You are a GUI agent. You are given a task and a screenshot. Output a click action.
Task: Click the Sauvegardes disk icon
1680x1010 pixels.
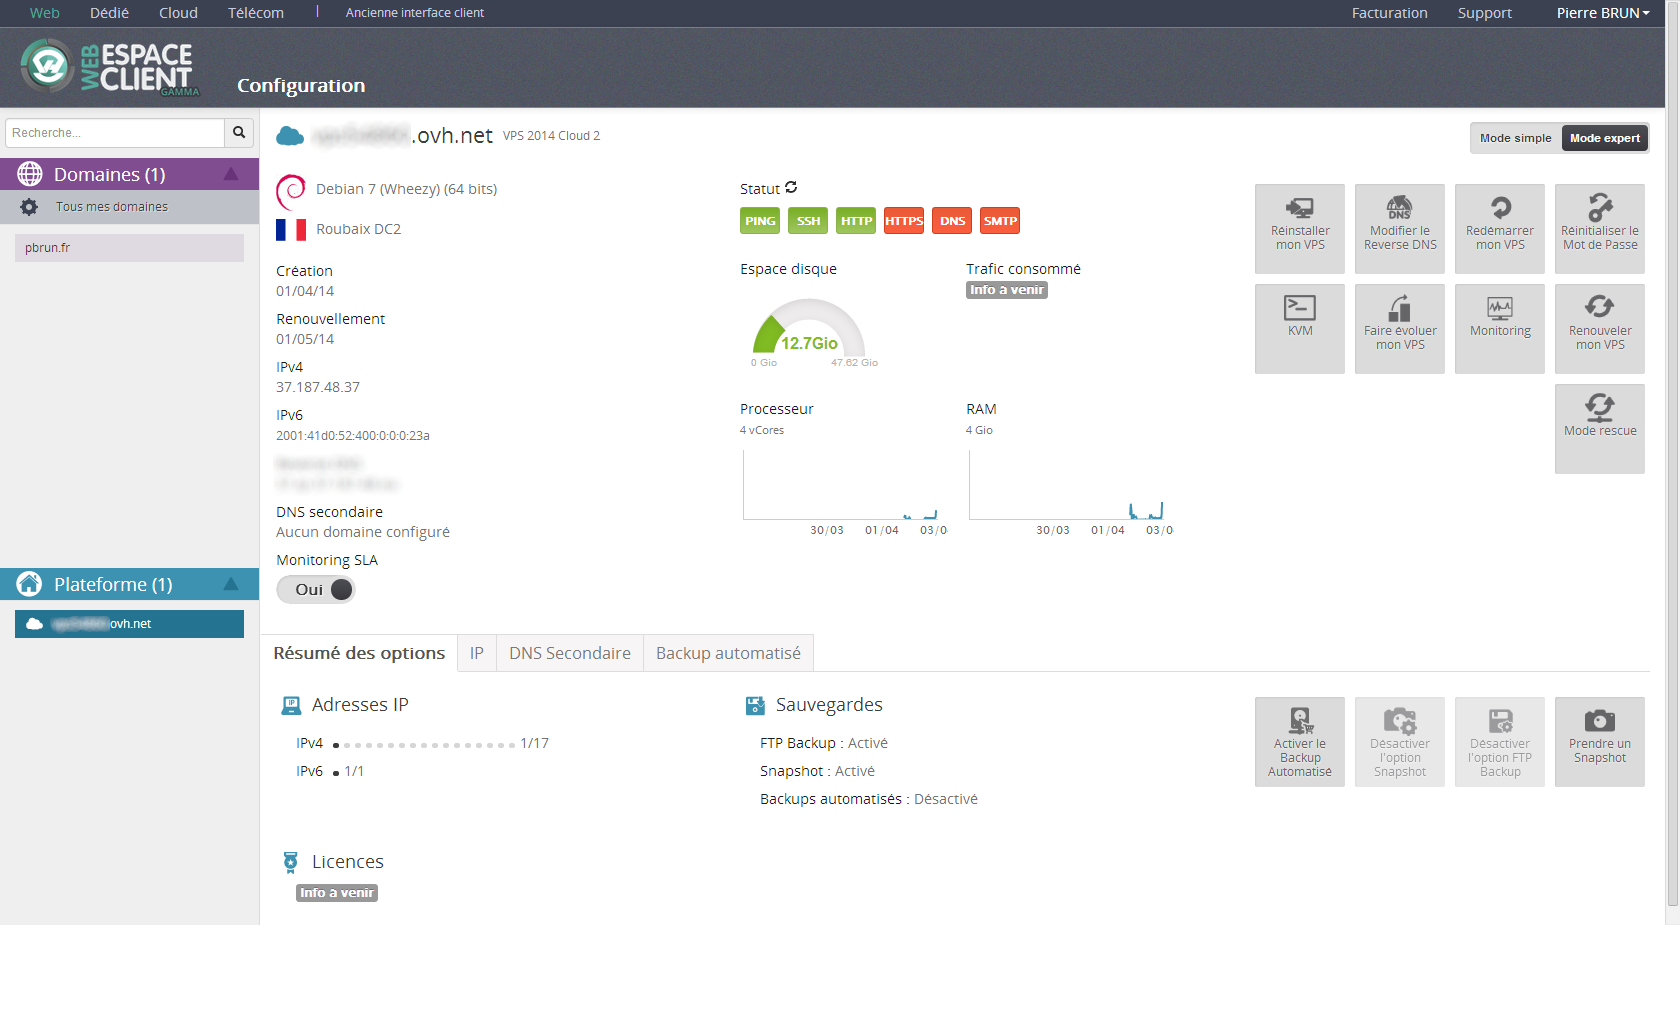(755, 706)
